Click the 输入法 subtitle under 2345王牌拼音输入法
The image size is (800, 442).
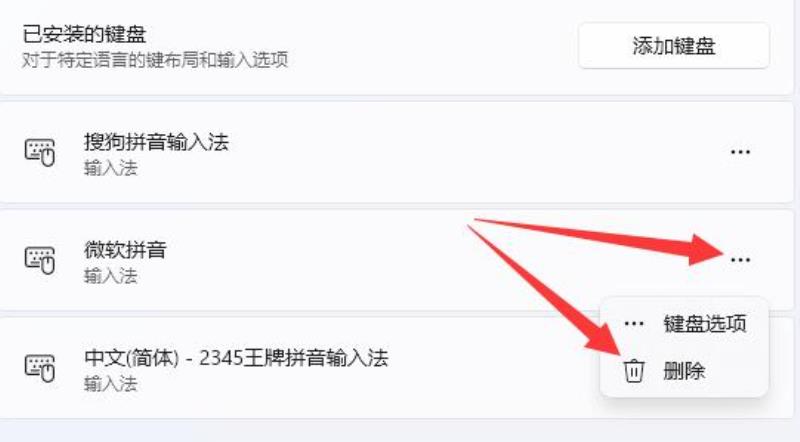[111, 384]
